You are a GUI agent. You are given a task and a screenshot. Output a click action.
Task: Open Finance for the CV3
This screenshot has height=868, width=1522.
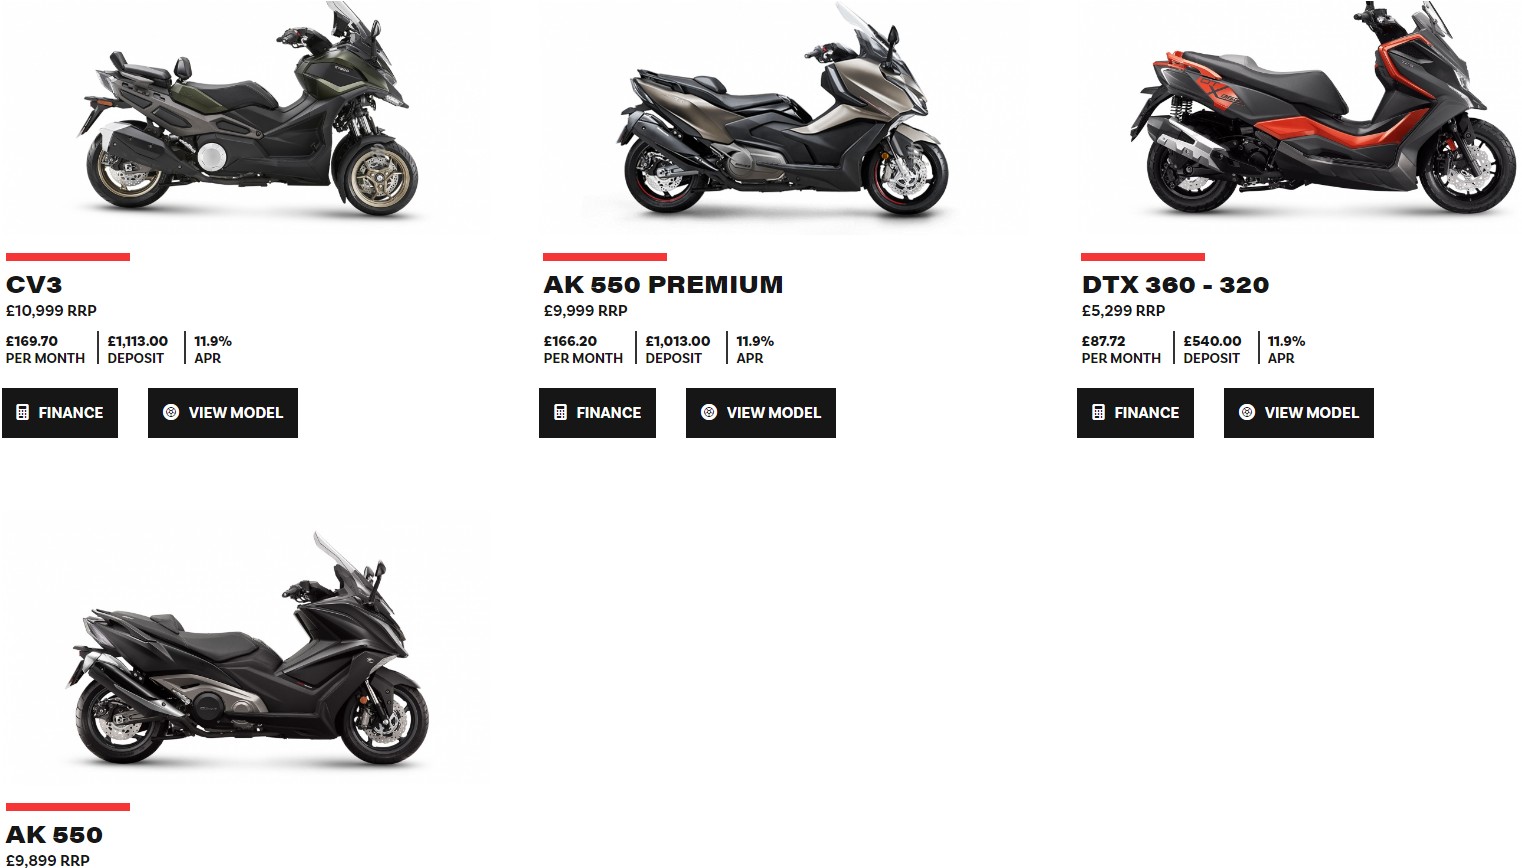pos(60,413)
